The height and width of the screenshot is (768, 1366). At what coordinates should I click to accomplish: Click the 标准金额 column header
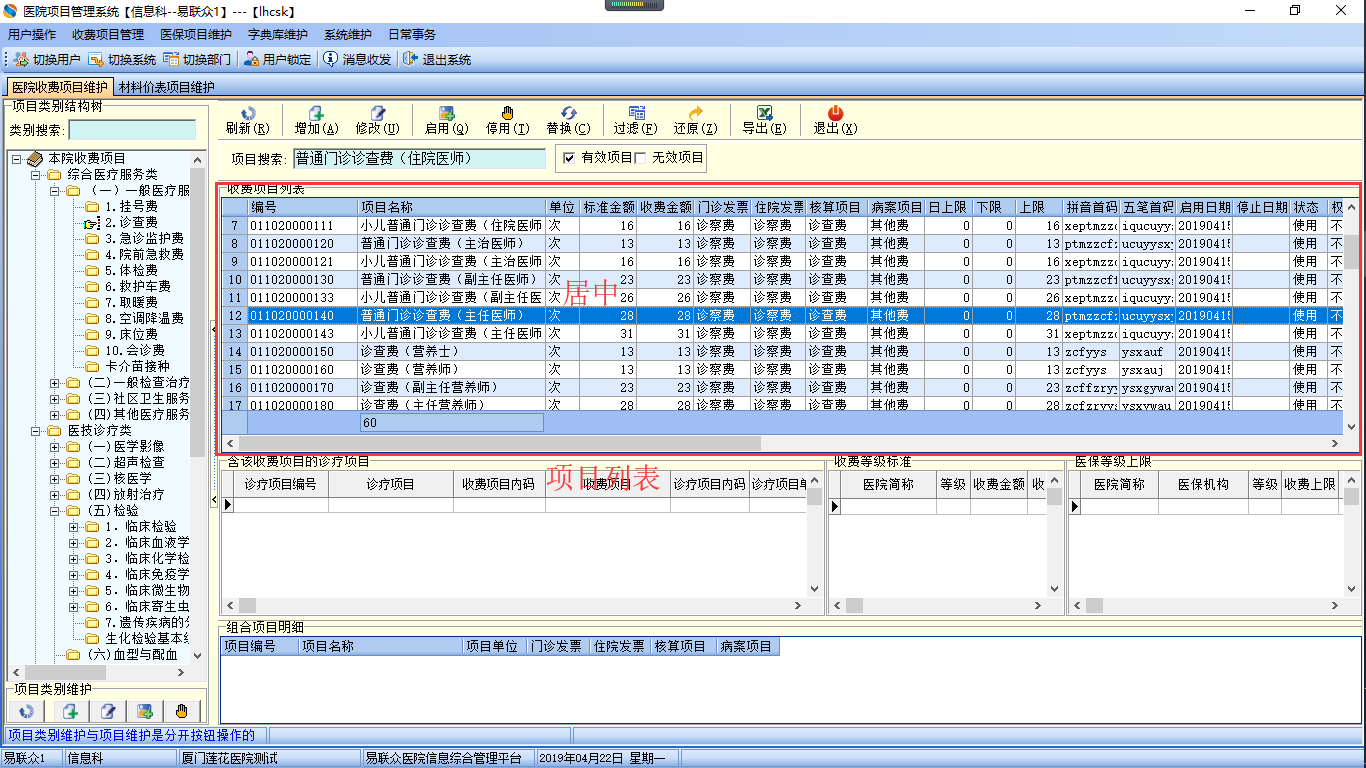point(609,207)
